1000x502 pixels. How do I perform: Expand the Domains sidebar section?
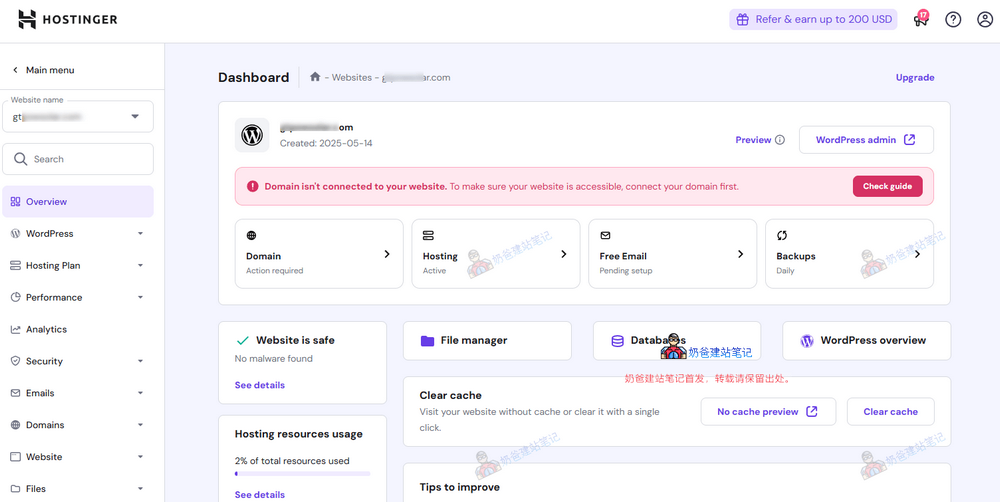tap(140, 425)
